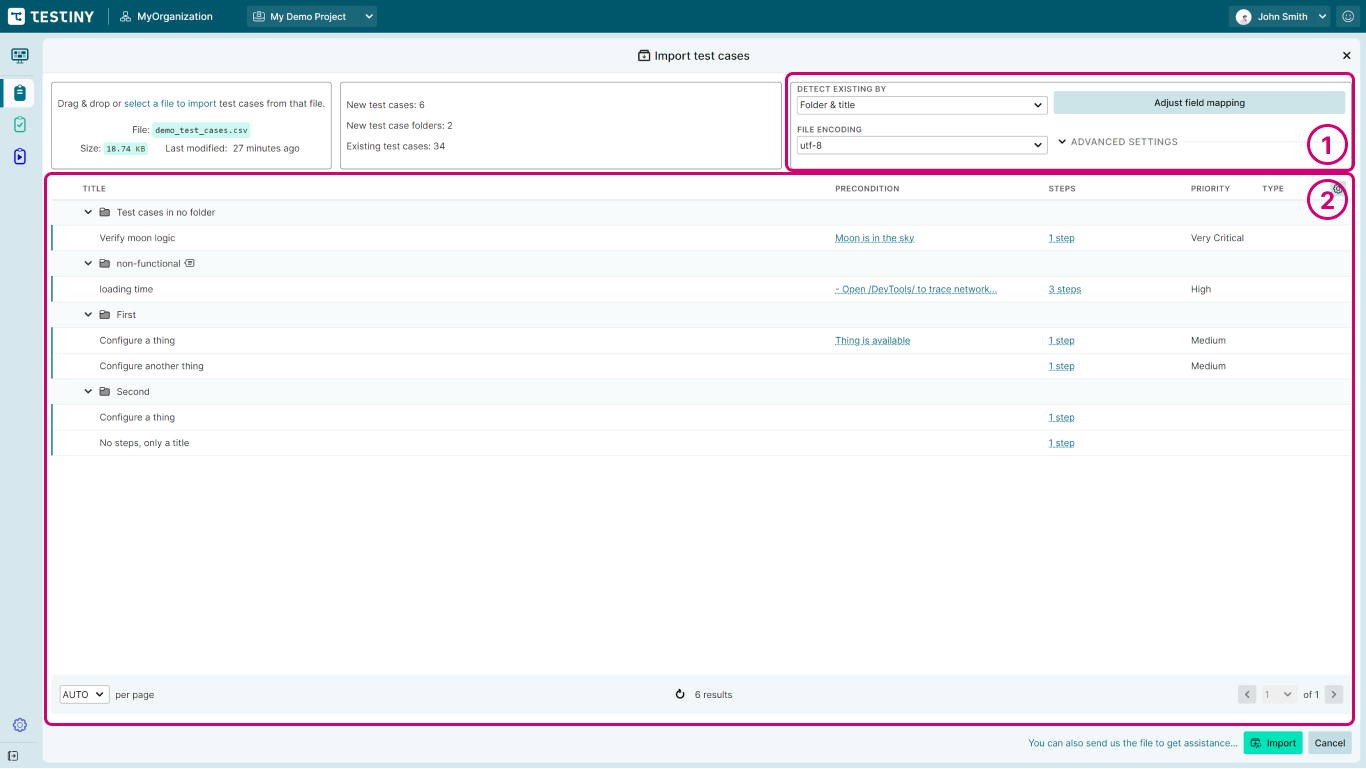
Task: Open settings gear in the left sidebar
Action: click(x=20, y=725)
